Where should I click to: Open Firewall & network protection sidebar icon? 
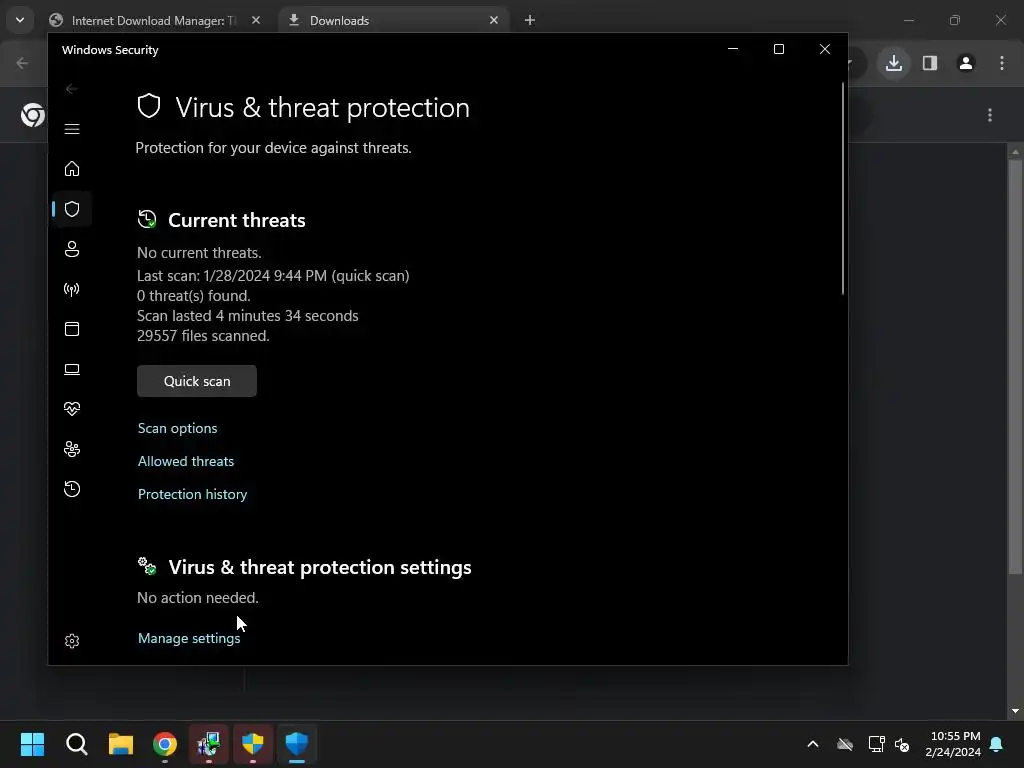click(72, 289)
